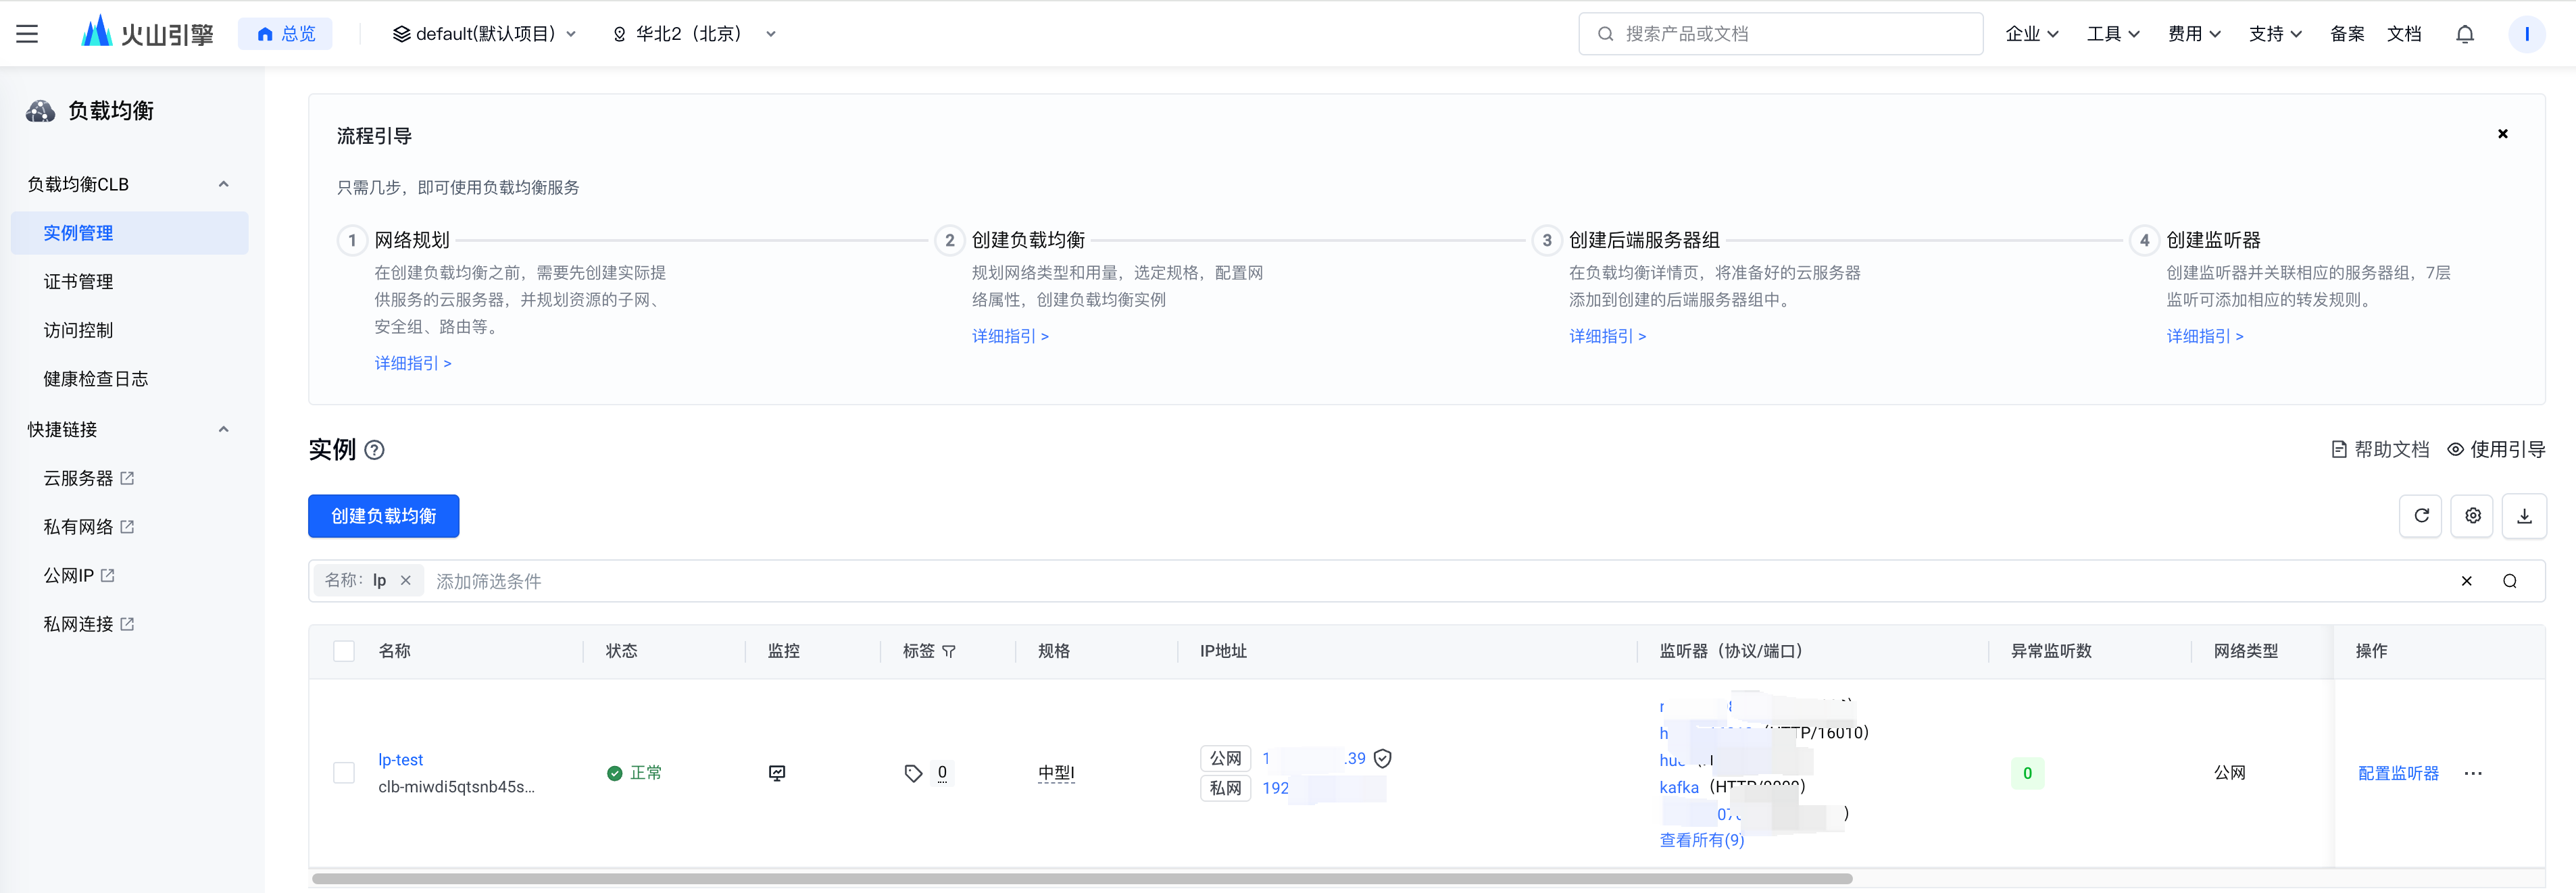Click the help icon next to 实例
2576x893 pixels.
[x=374, y=450]
